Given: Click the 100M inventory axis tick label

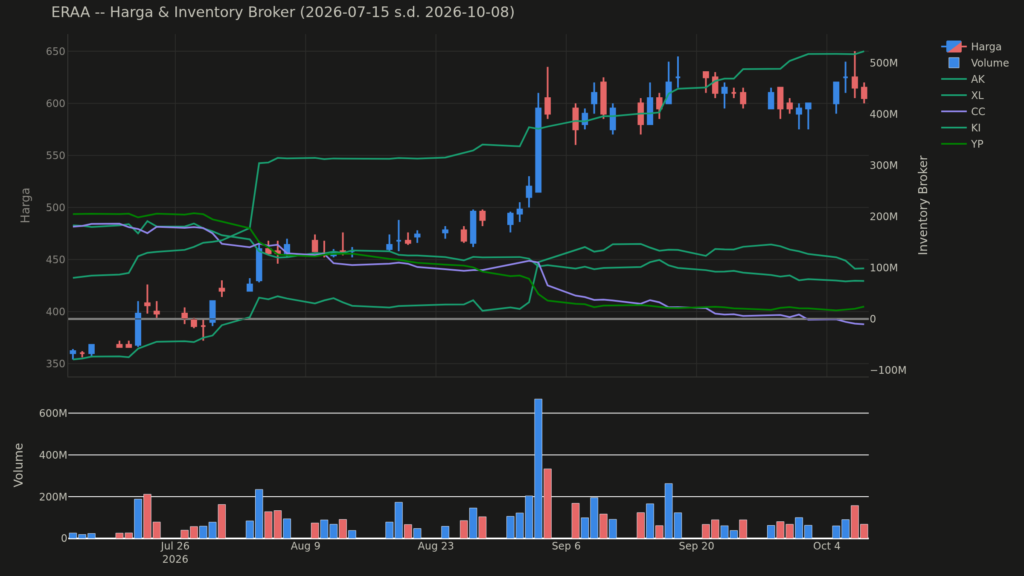Looking at the screenshot, I should (x=884, y=268).
